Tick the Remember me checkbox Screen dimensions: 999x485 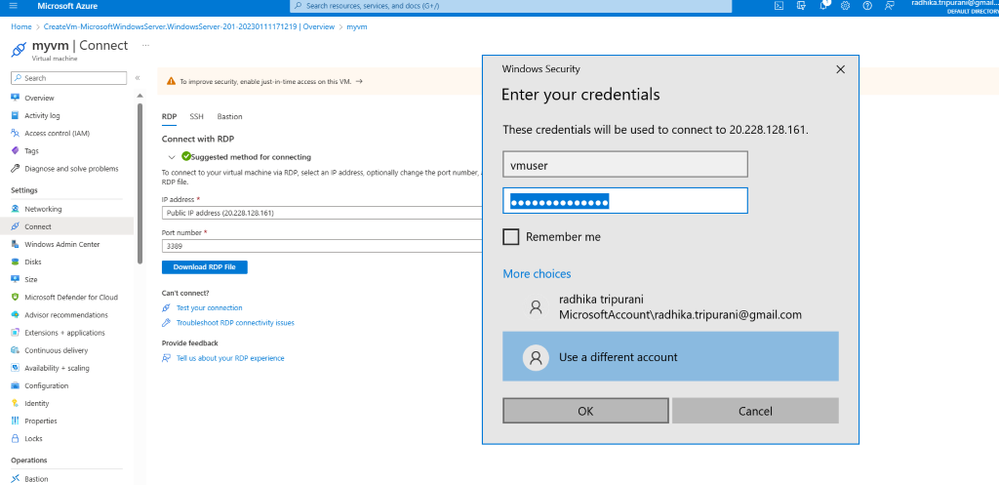point(511,237)
